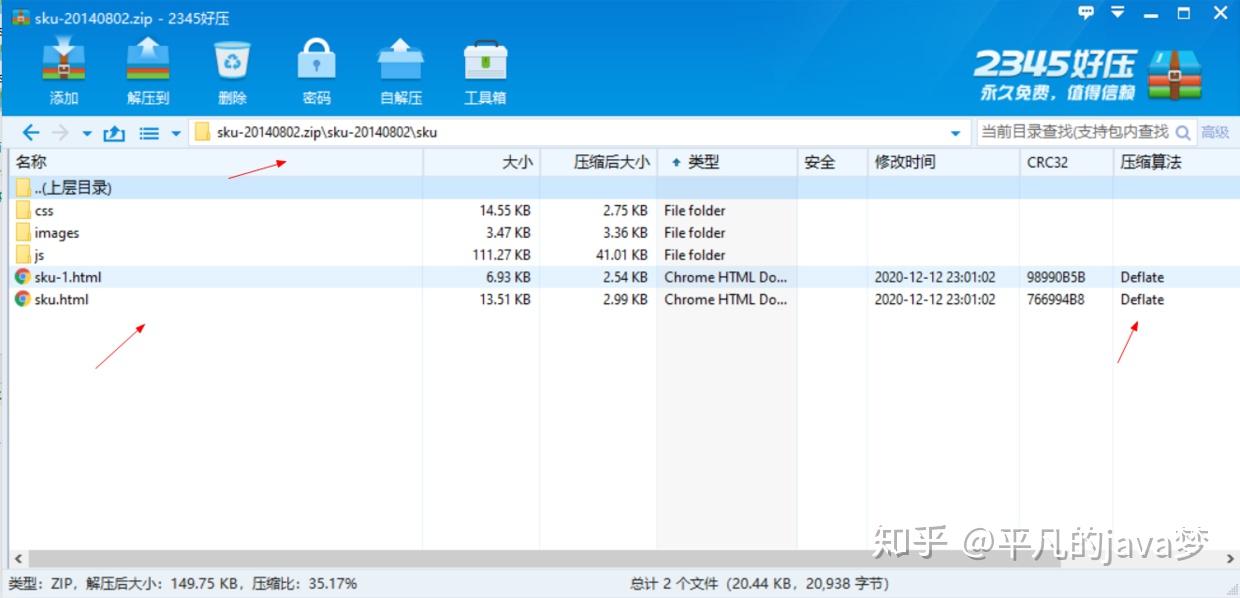
Task: Click the 766994B8 CRC32 value
Action: (1055, 299)
